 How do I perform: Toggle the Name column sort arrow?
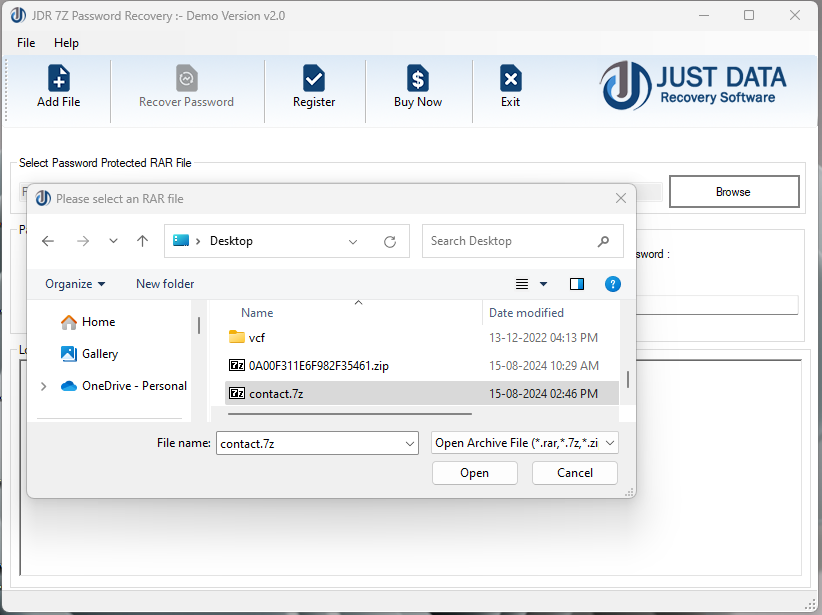click(x=358, y=301)
